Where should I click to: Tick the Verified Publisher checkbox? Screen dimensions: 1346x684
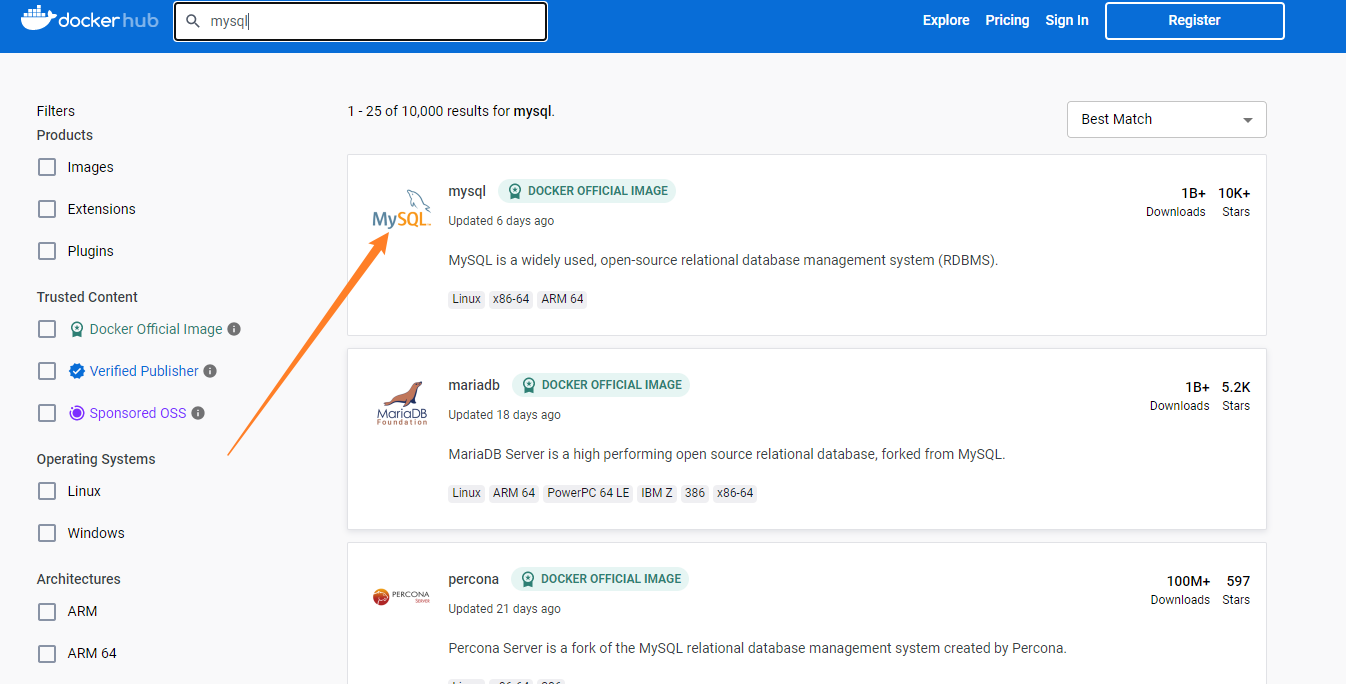pyautogui.click(x=47, y=371)
